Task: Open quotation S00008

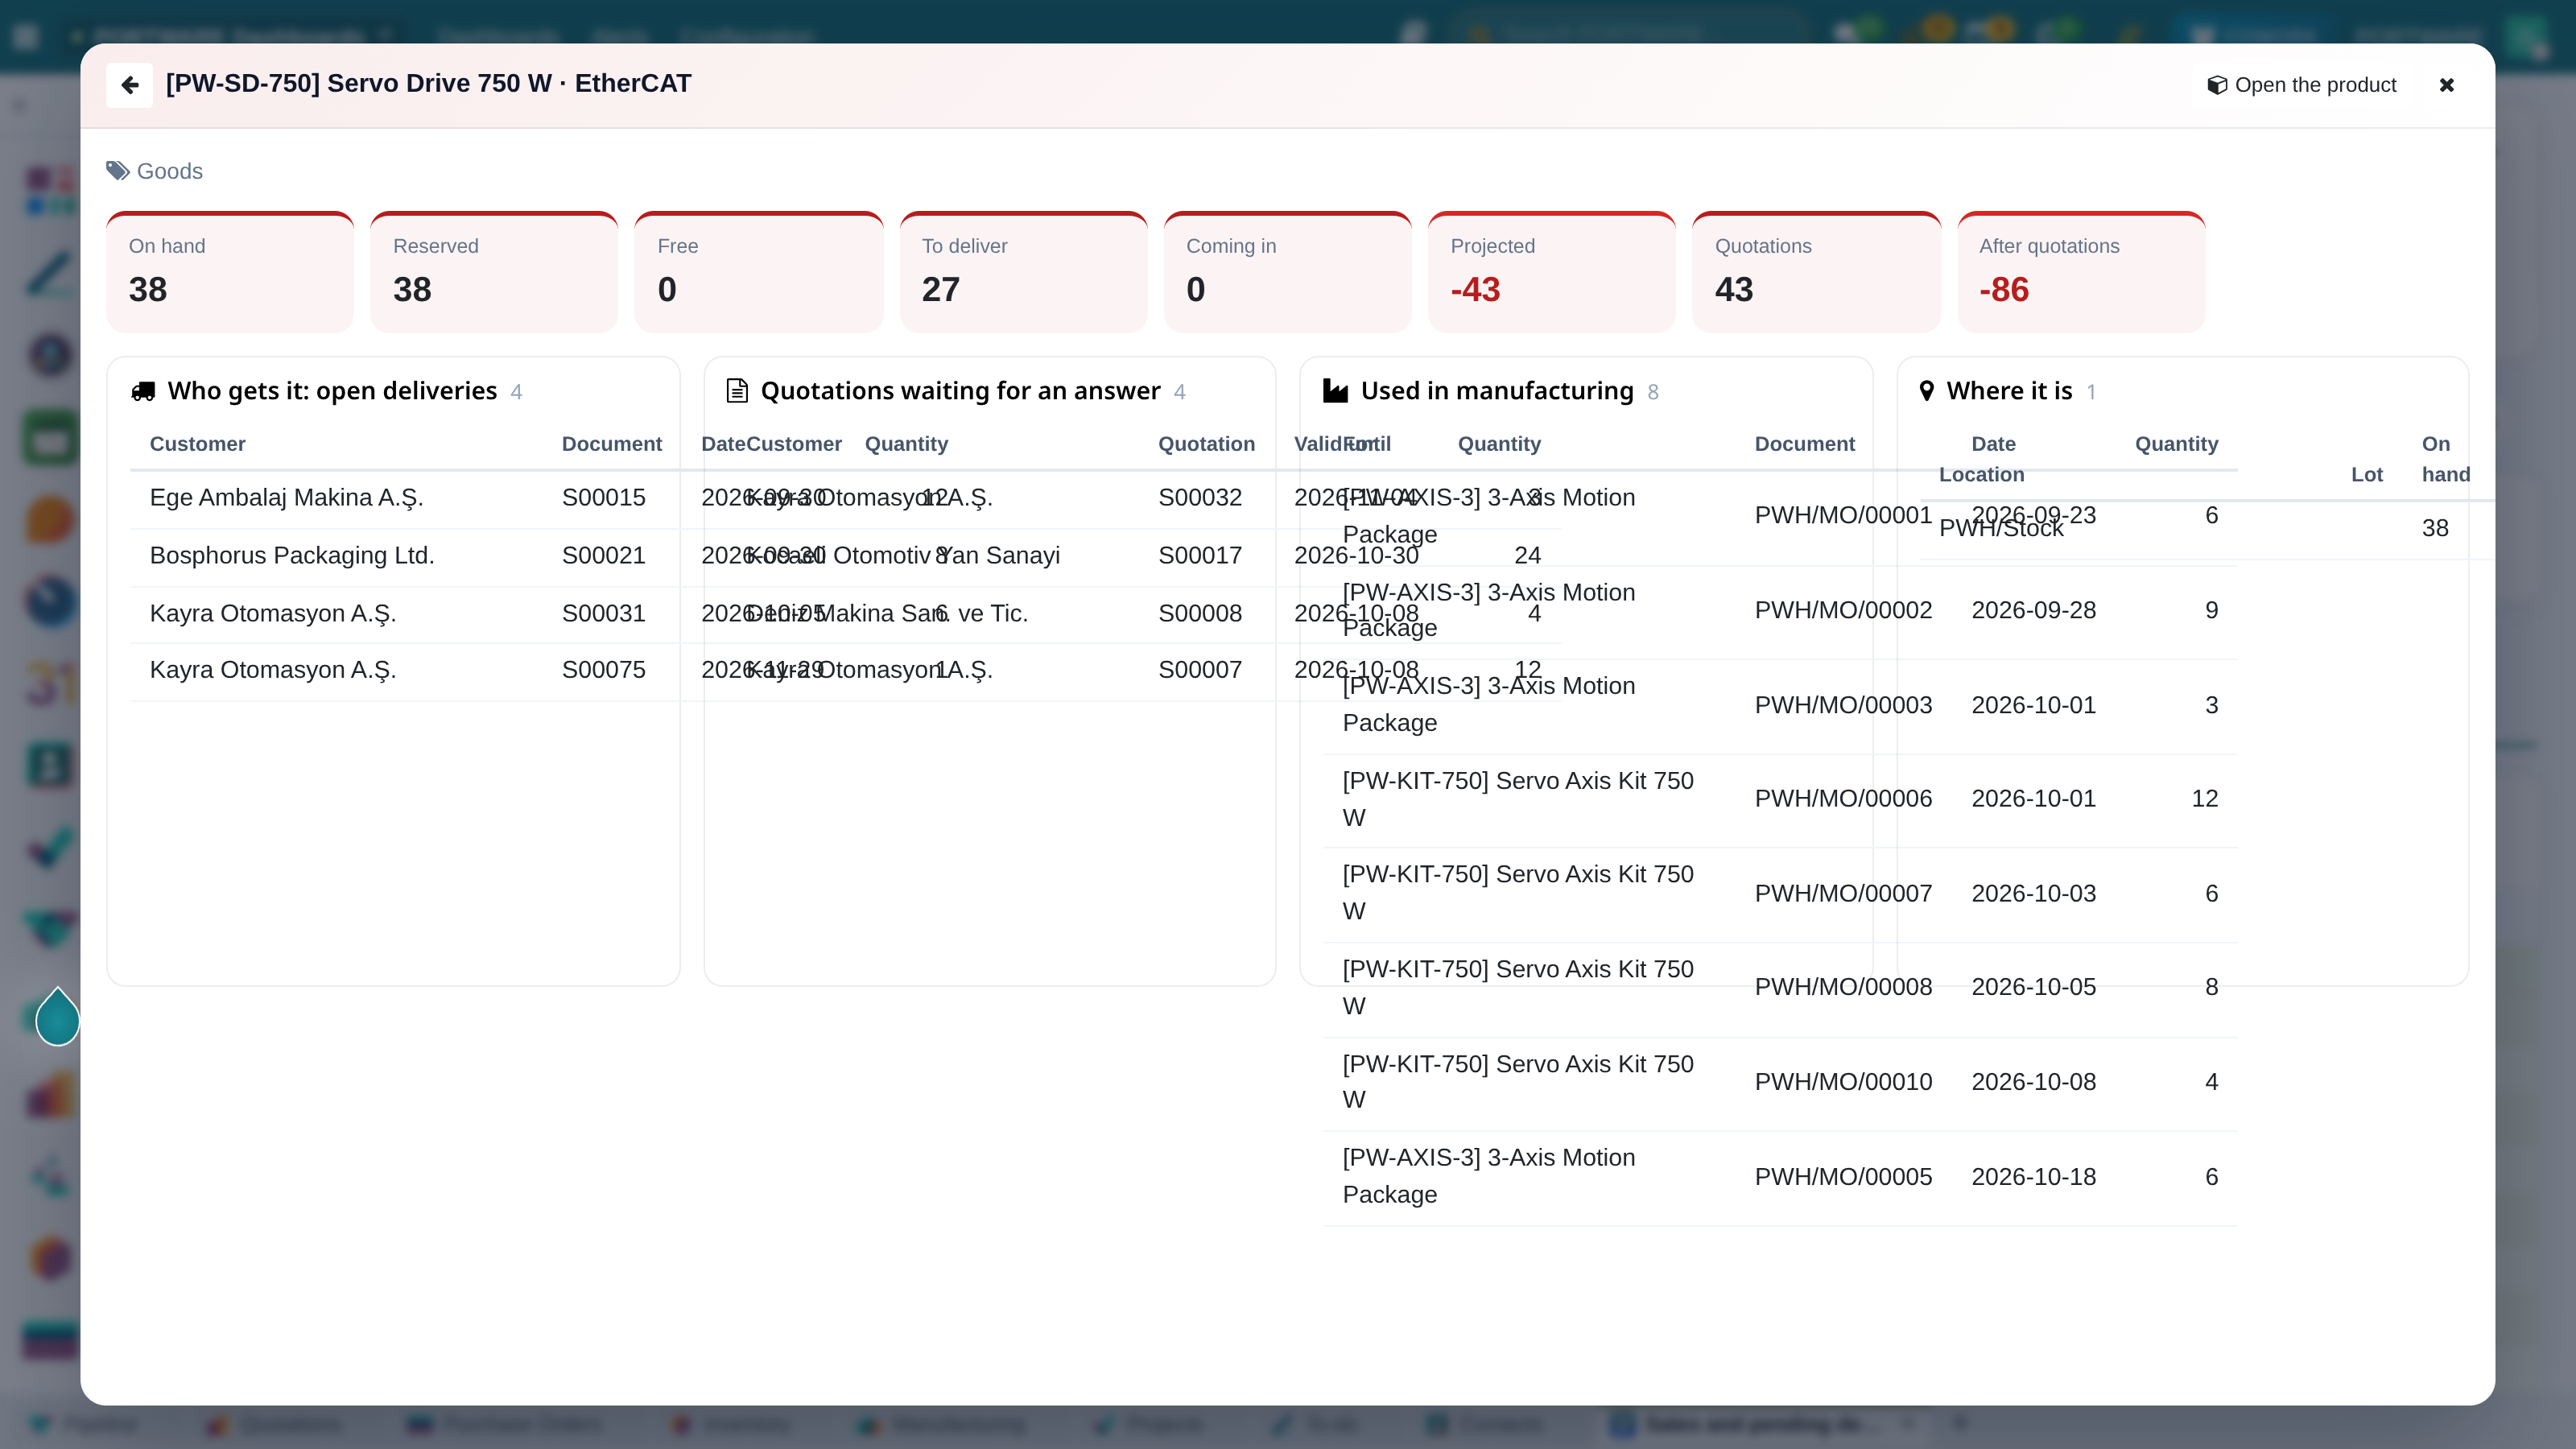Action: (x=1200, y=614)
